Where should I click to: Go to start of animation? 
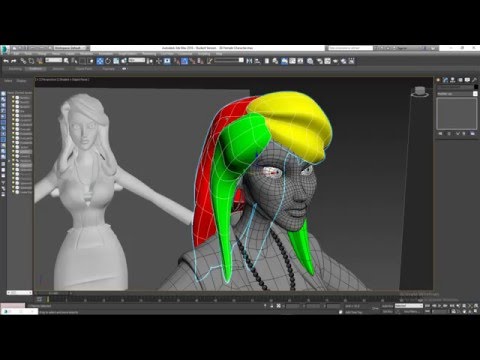click(x=427, y=306)
